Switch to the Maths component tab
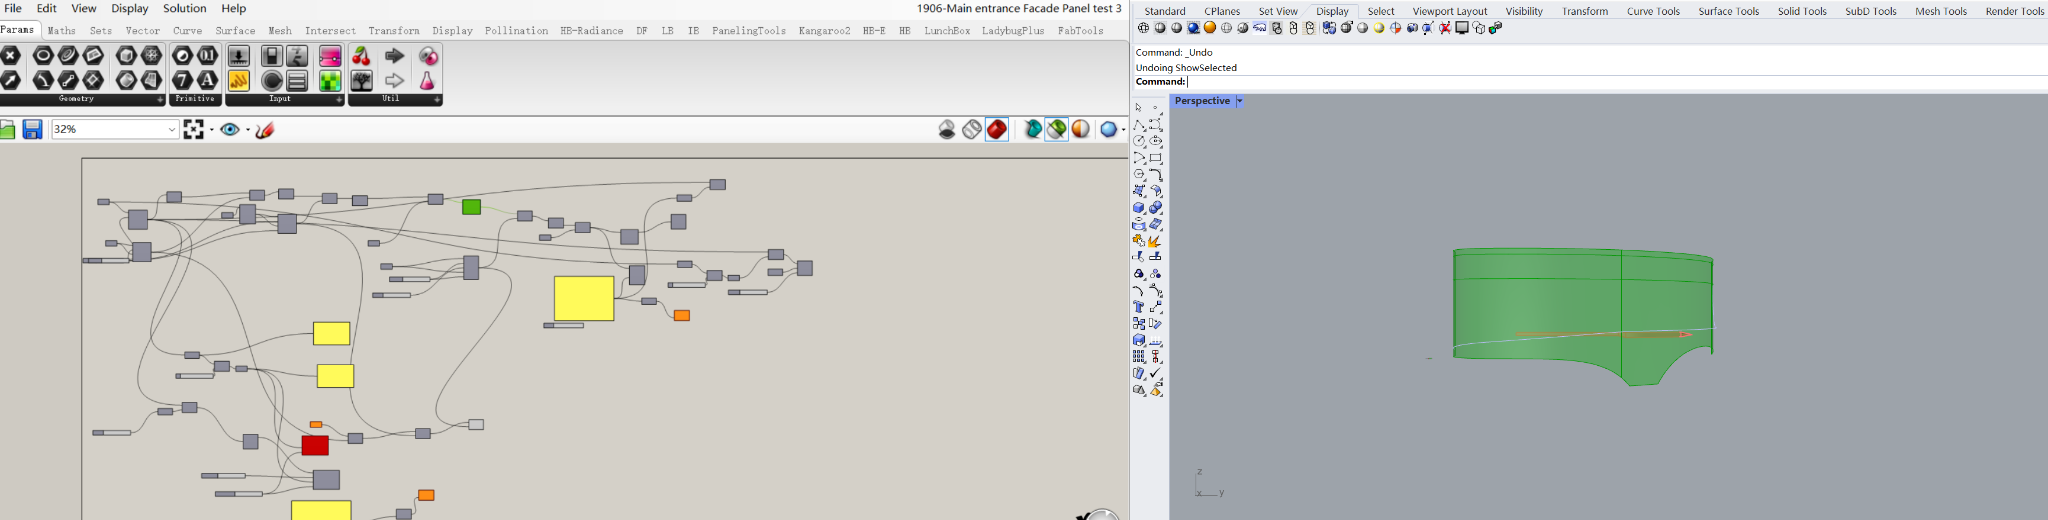The height and width of the screenshot is (520, 2048). click(62, 31)
